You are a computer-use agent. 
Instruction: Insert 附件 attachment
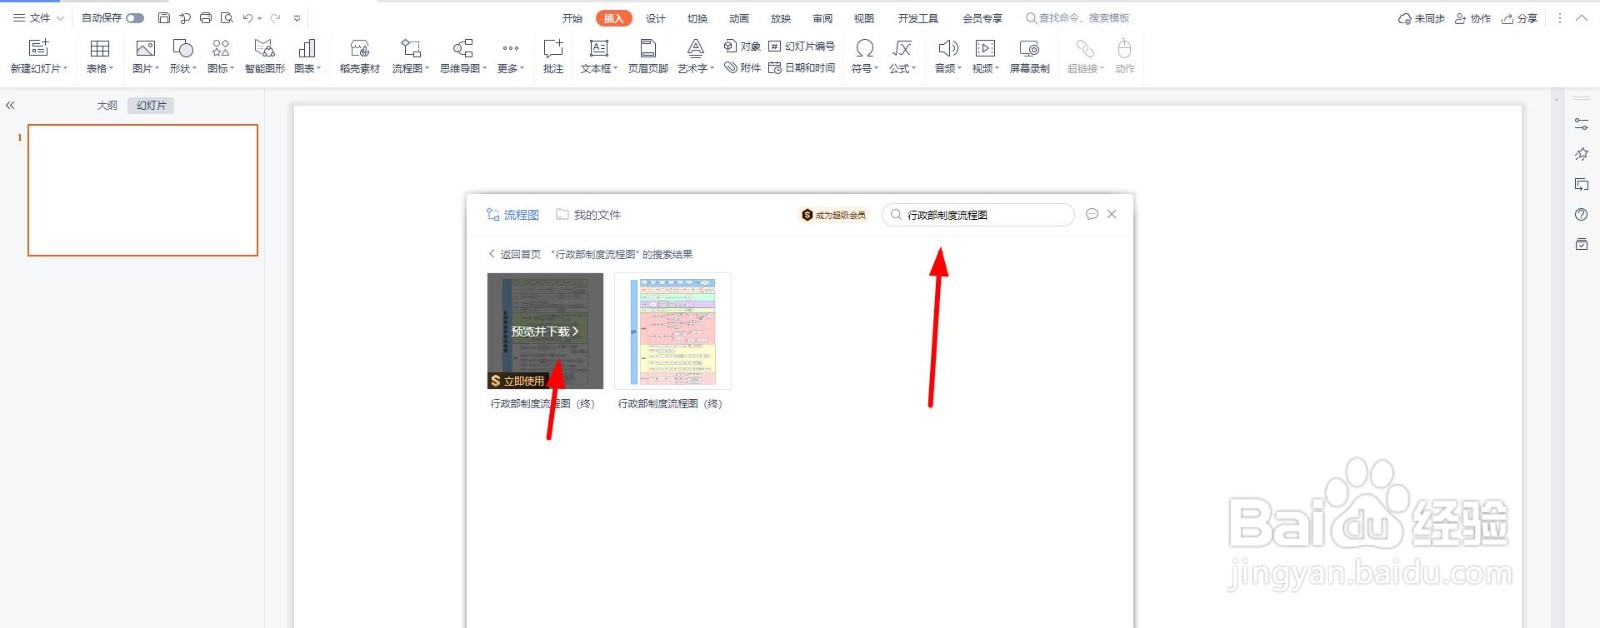(x=742, y=67)
